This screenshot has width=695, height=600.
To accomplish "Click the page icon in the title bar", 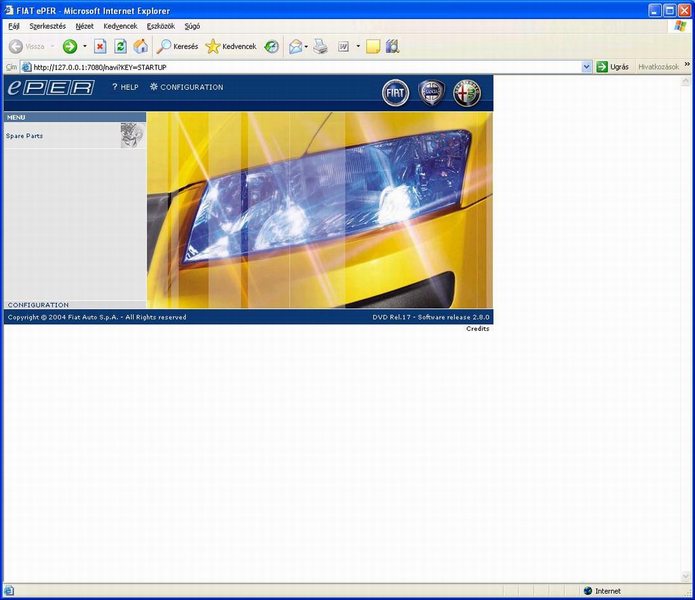I will (9, 10).
